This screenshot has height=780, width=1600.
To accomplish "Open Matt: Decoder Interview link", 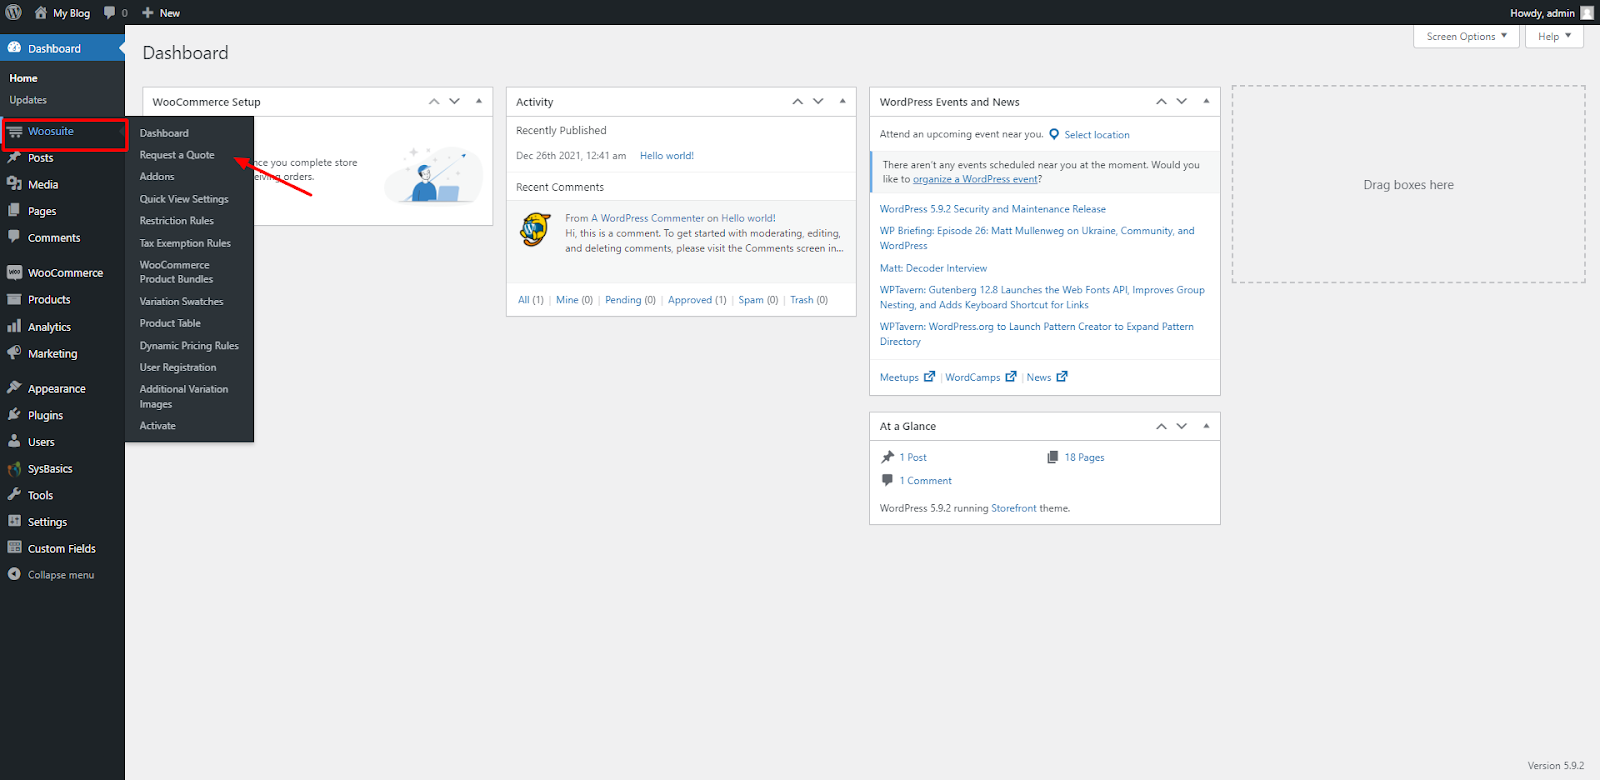I will coord(933,268).
